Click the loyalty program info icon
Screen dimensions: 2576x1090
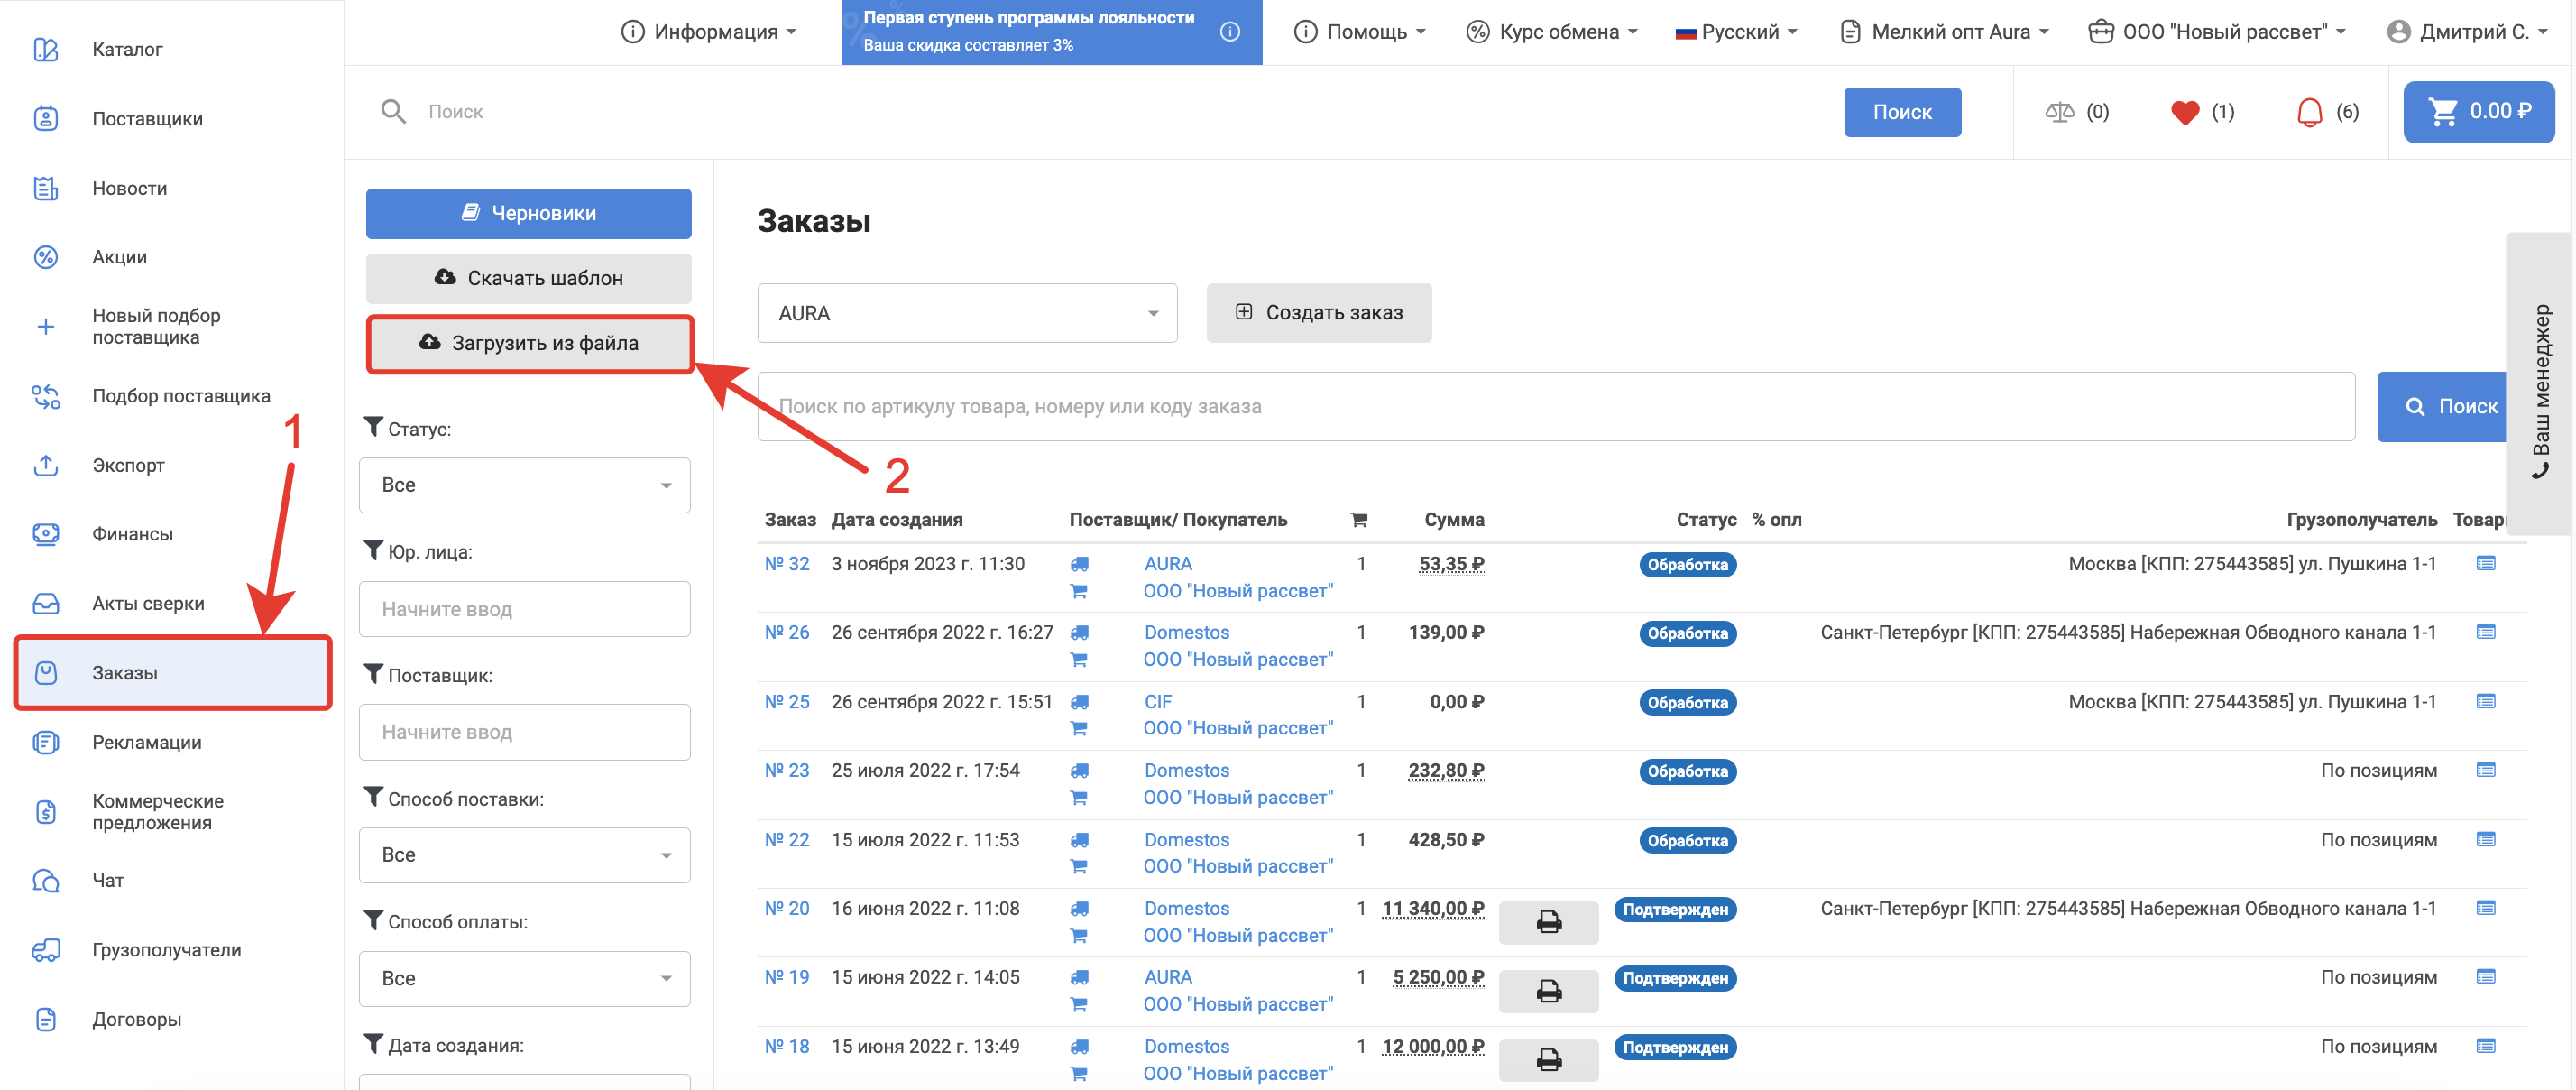pos(1230,32)
